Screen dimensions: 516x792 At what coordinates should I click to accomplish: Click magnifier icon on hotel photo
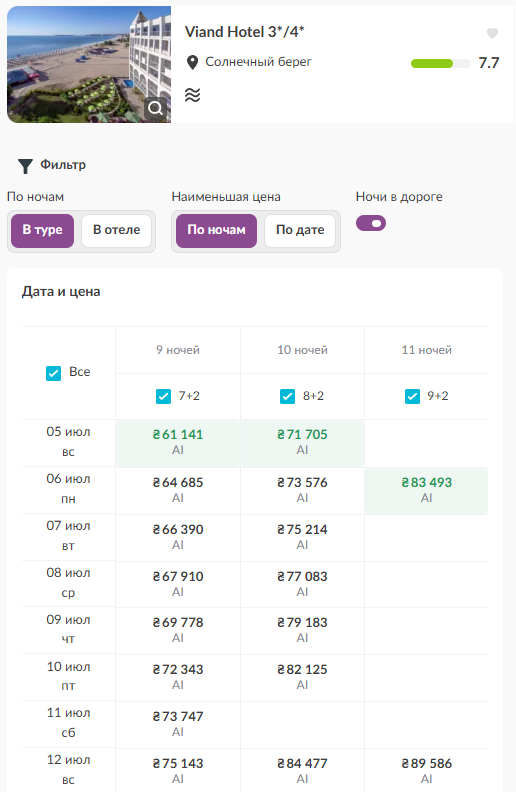pos(156,108)
